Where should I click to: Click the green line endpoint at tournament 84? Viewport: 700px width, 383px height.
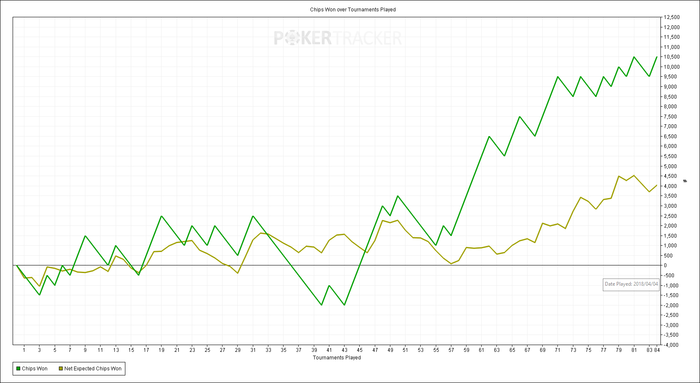tap(656, 57)
